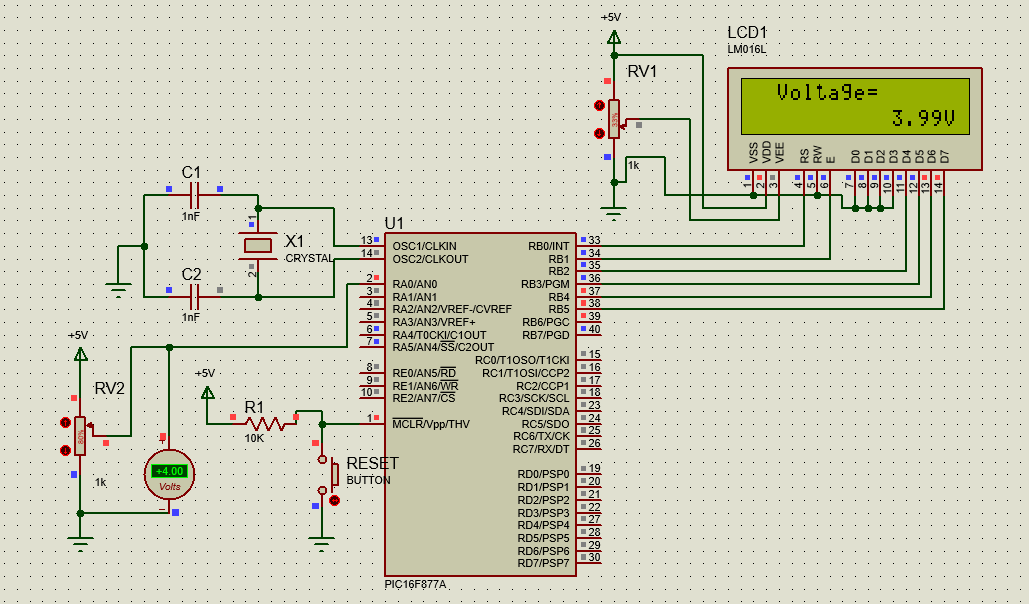Click the LM016L part name text
The image size is (1029, 604).
pos(747,49)
